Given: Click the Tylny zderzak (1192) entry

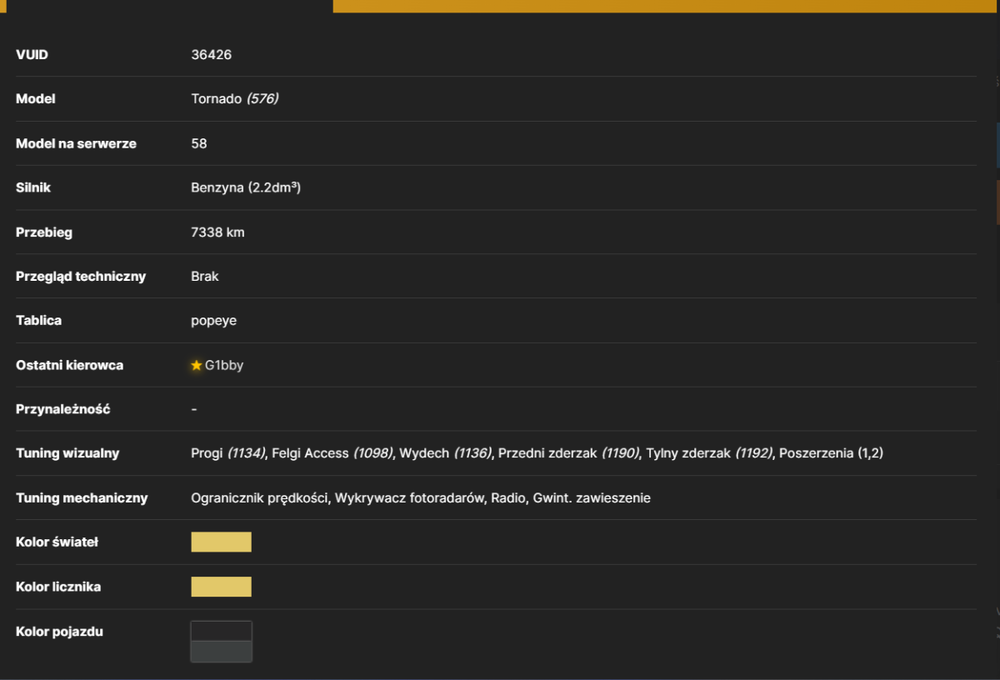Looking at the screenshot, I should pos(709,454).
